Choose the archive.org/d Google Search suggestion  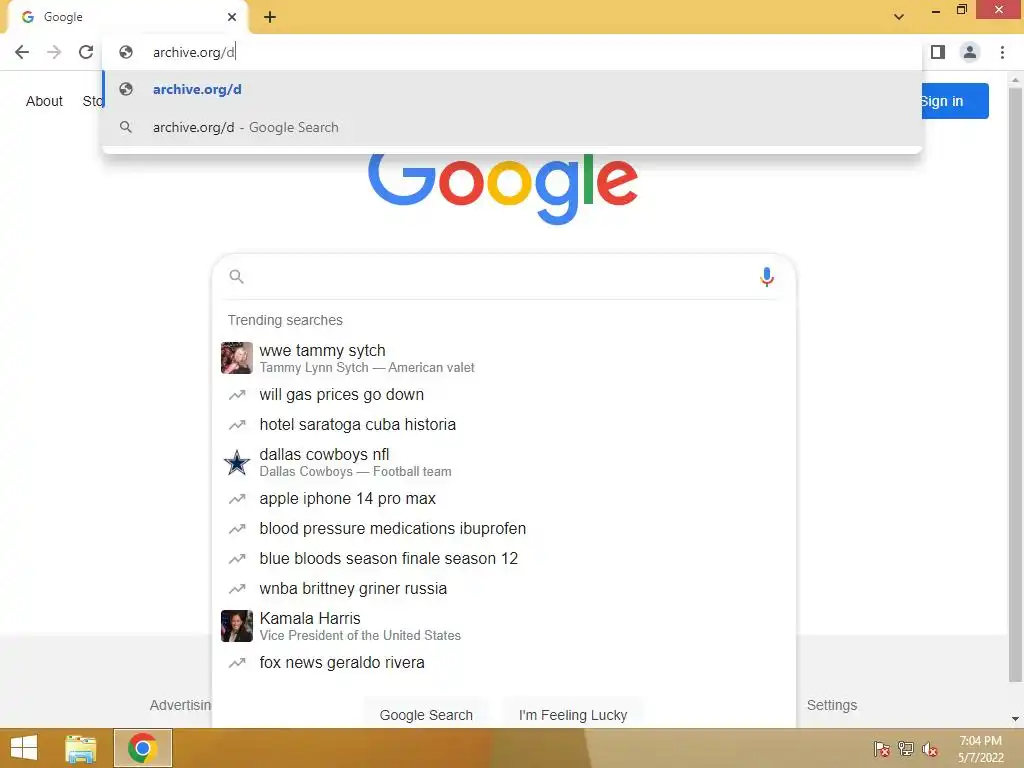513,127
